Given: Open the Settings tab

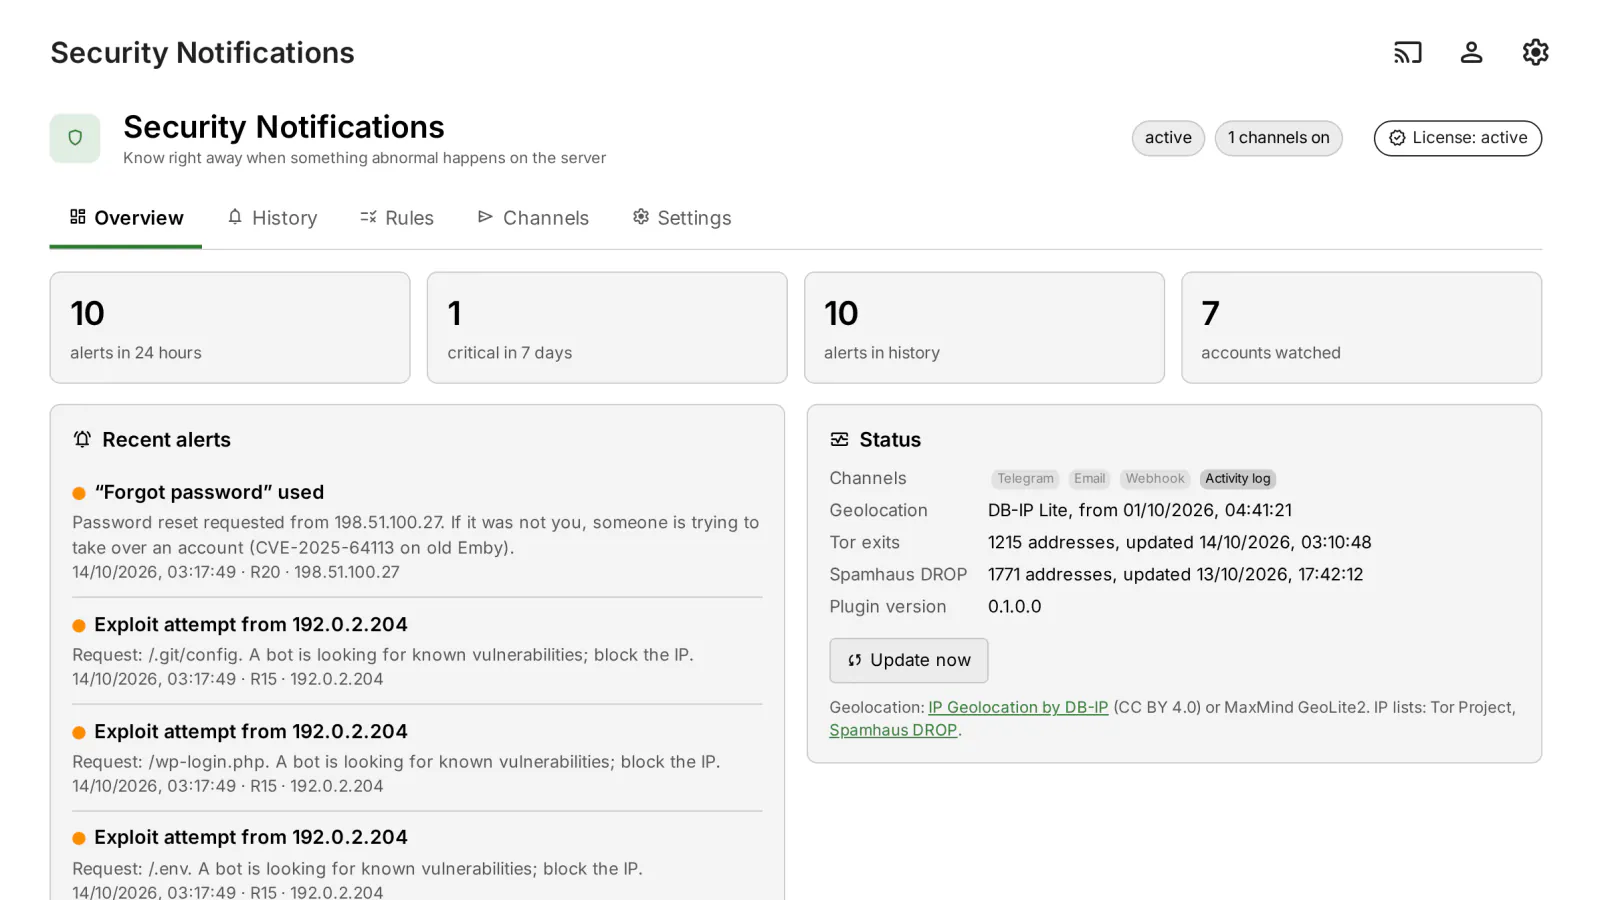Looking at the screenshot, I should coord(682,218).
